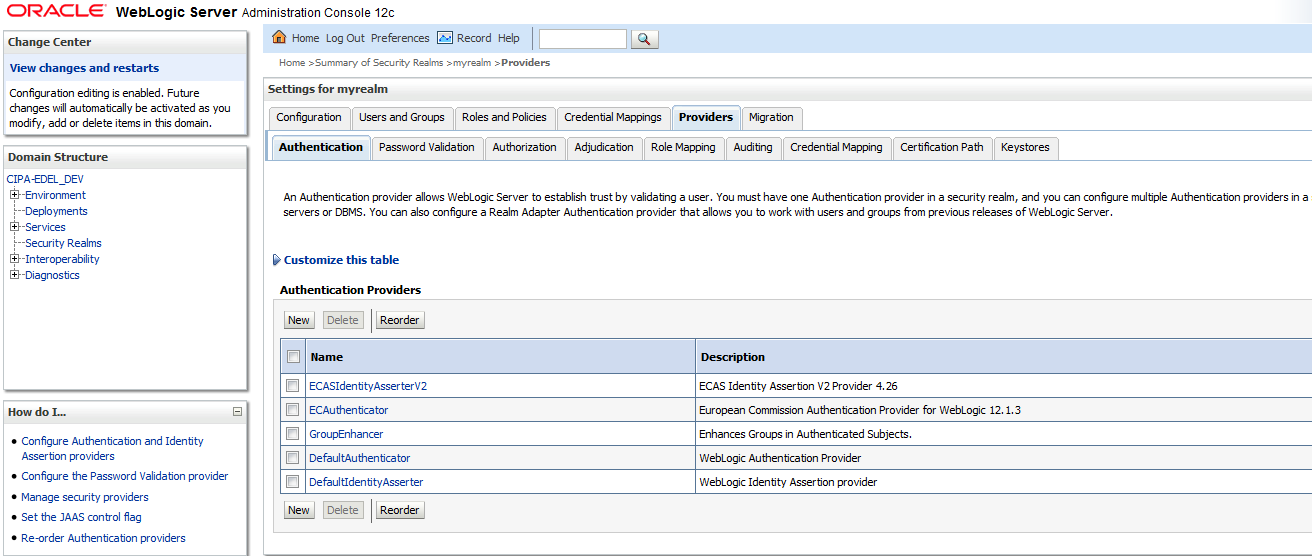
Task: Click the top New button
Action: coord(299,320)
